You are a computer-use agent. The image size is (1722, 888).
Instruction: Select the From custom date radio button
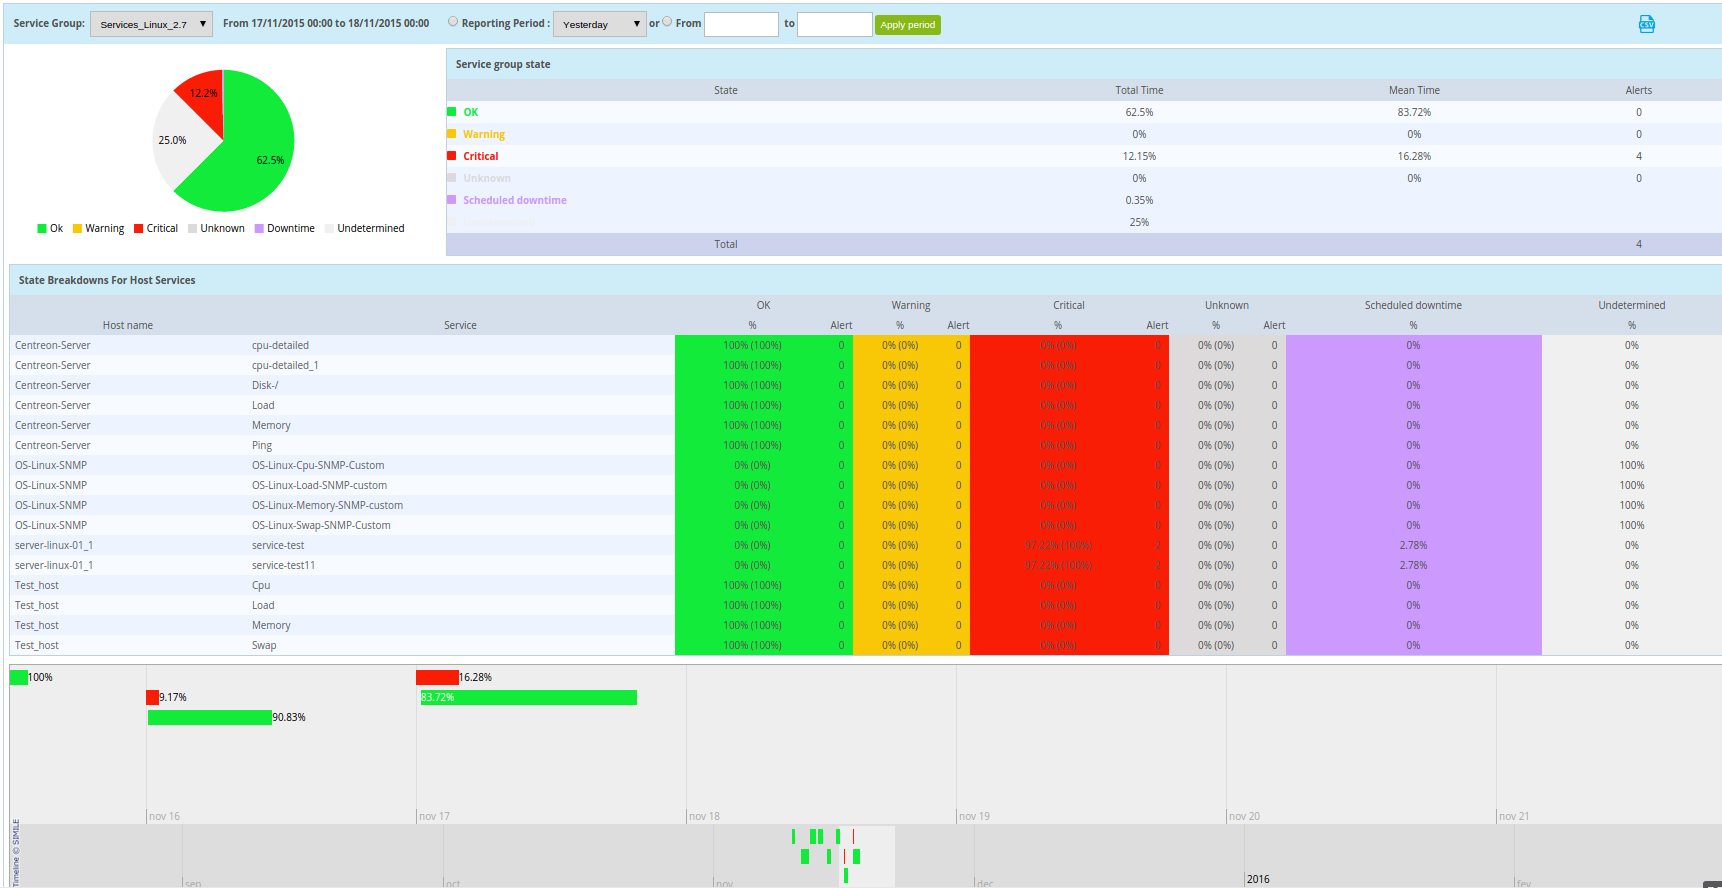[x=667, y=21]
